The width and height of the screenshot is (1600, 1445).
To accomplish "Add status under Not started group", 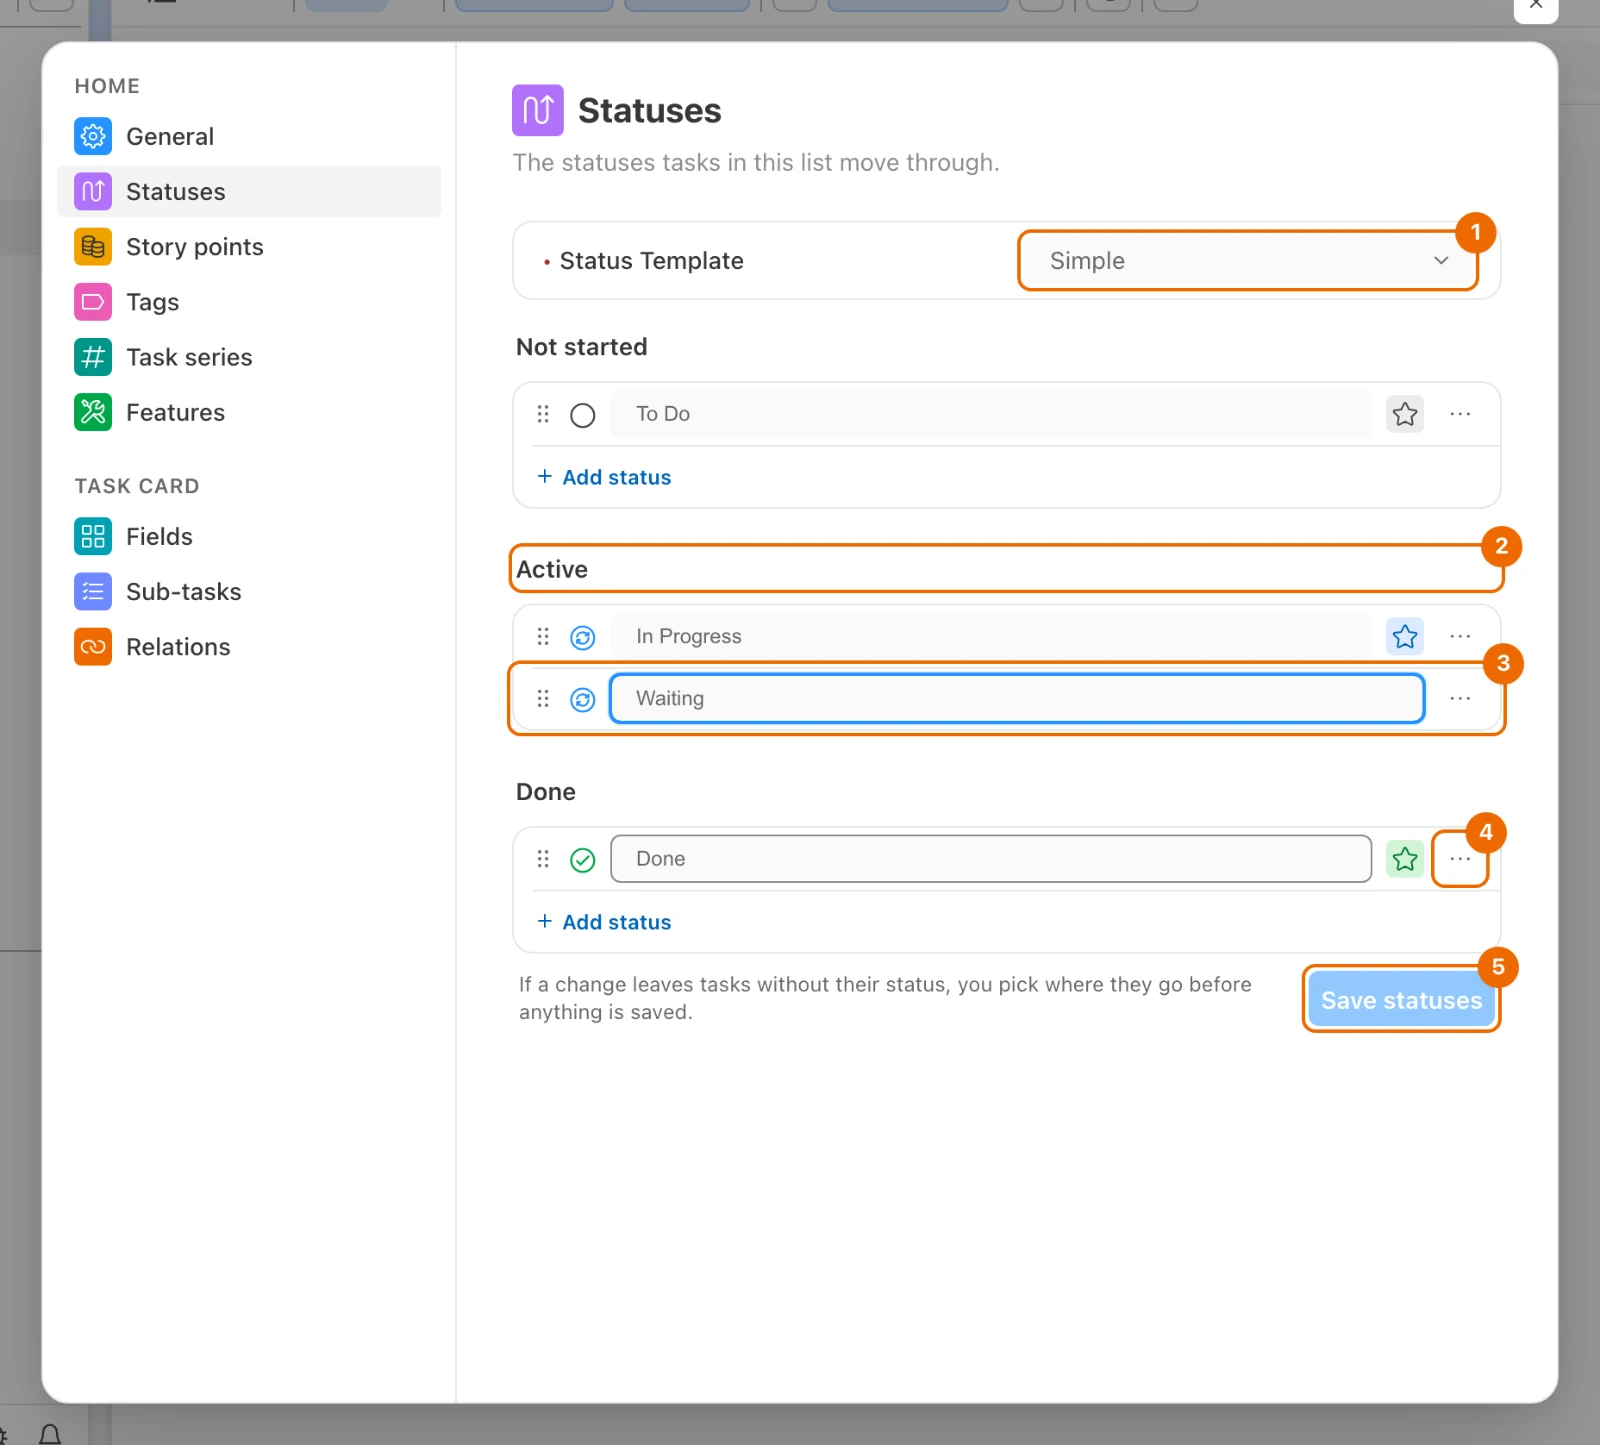I will (604, 477).
